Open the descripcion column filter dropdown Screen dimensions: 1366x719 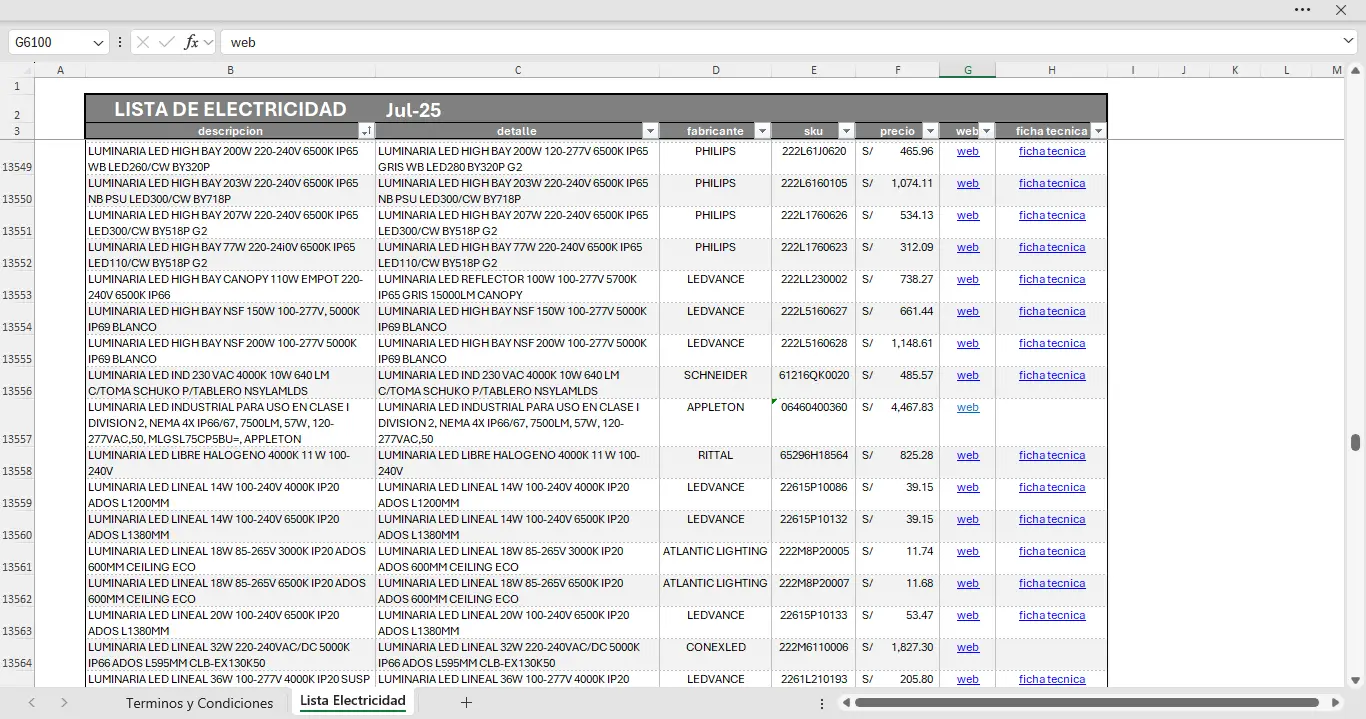click(x=365, y=131)
